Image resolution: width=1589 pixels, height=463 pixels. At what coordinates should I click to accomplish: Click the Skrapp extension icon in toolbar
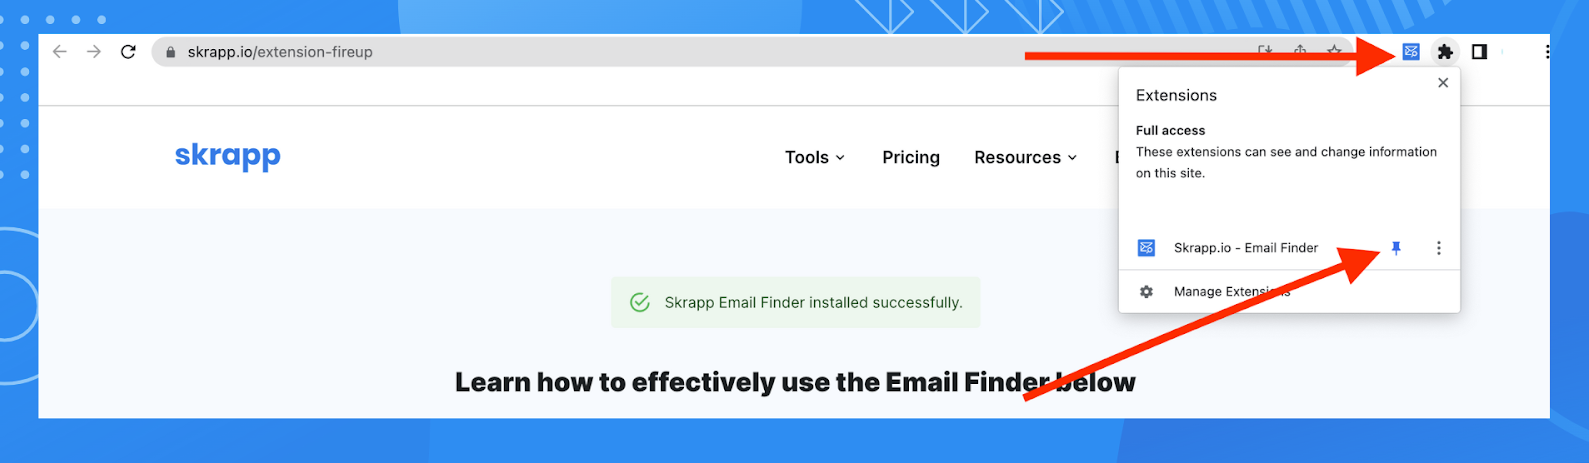[1410, 52]
